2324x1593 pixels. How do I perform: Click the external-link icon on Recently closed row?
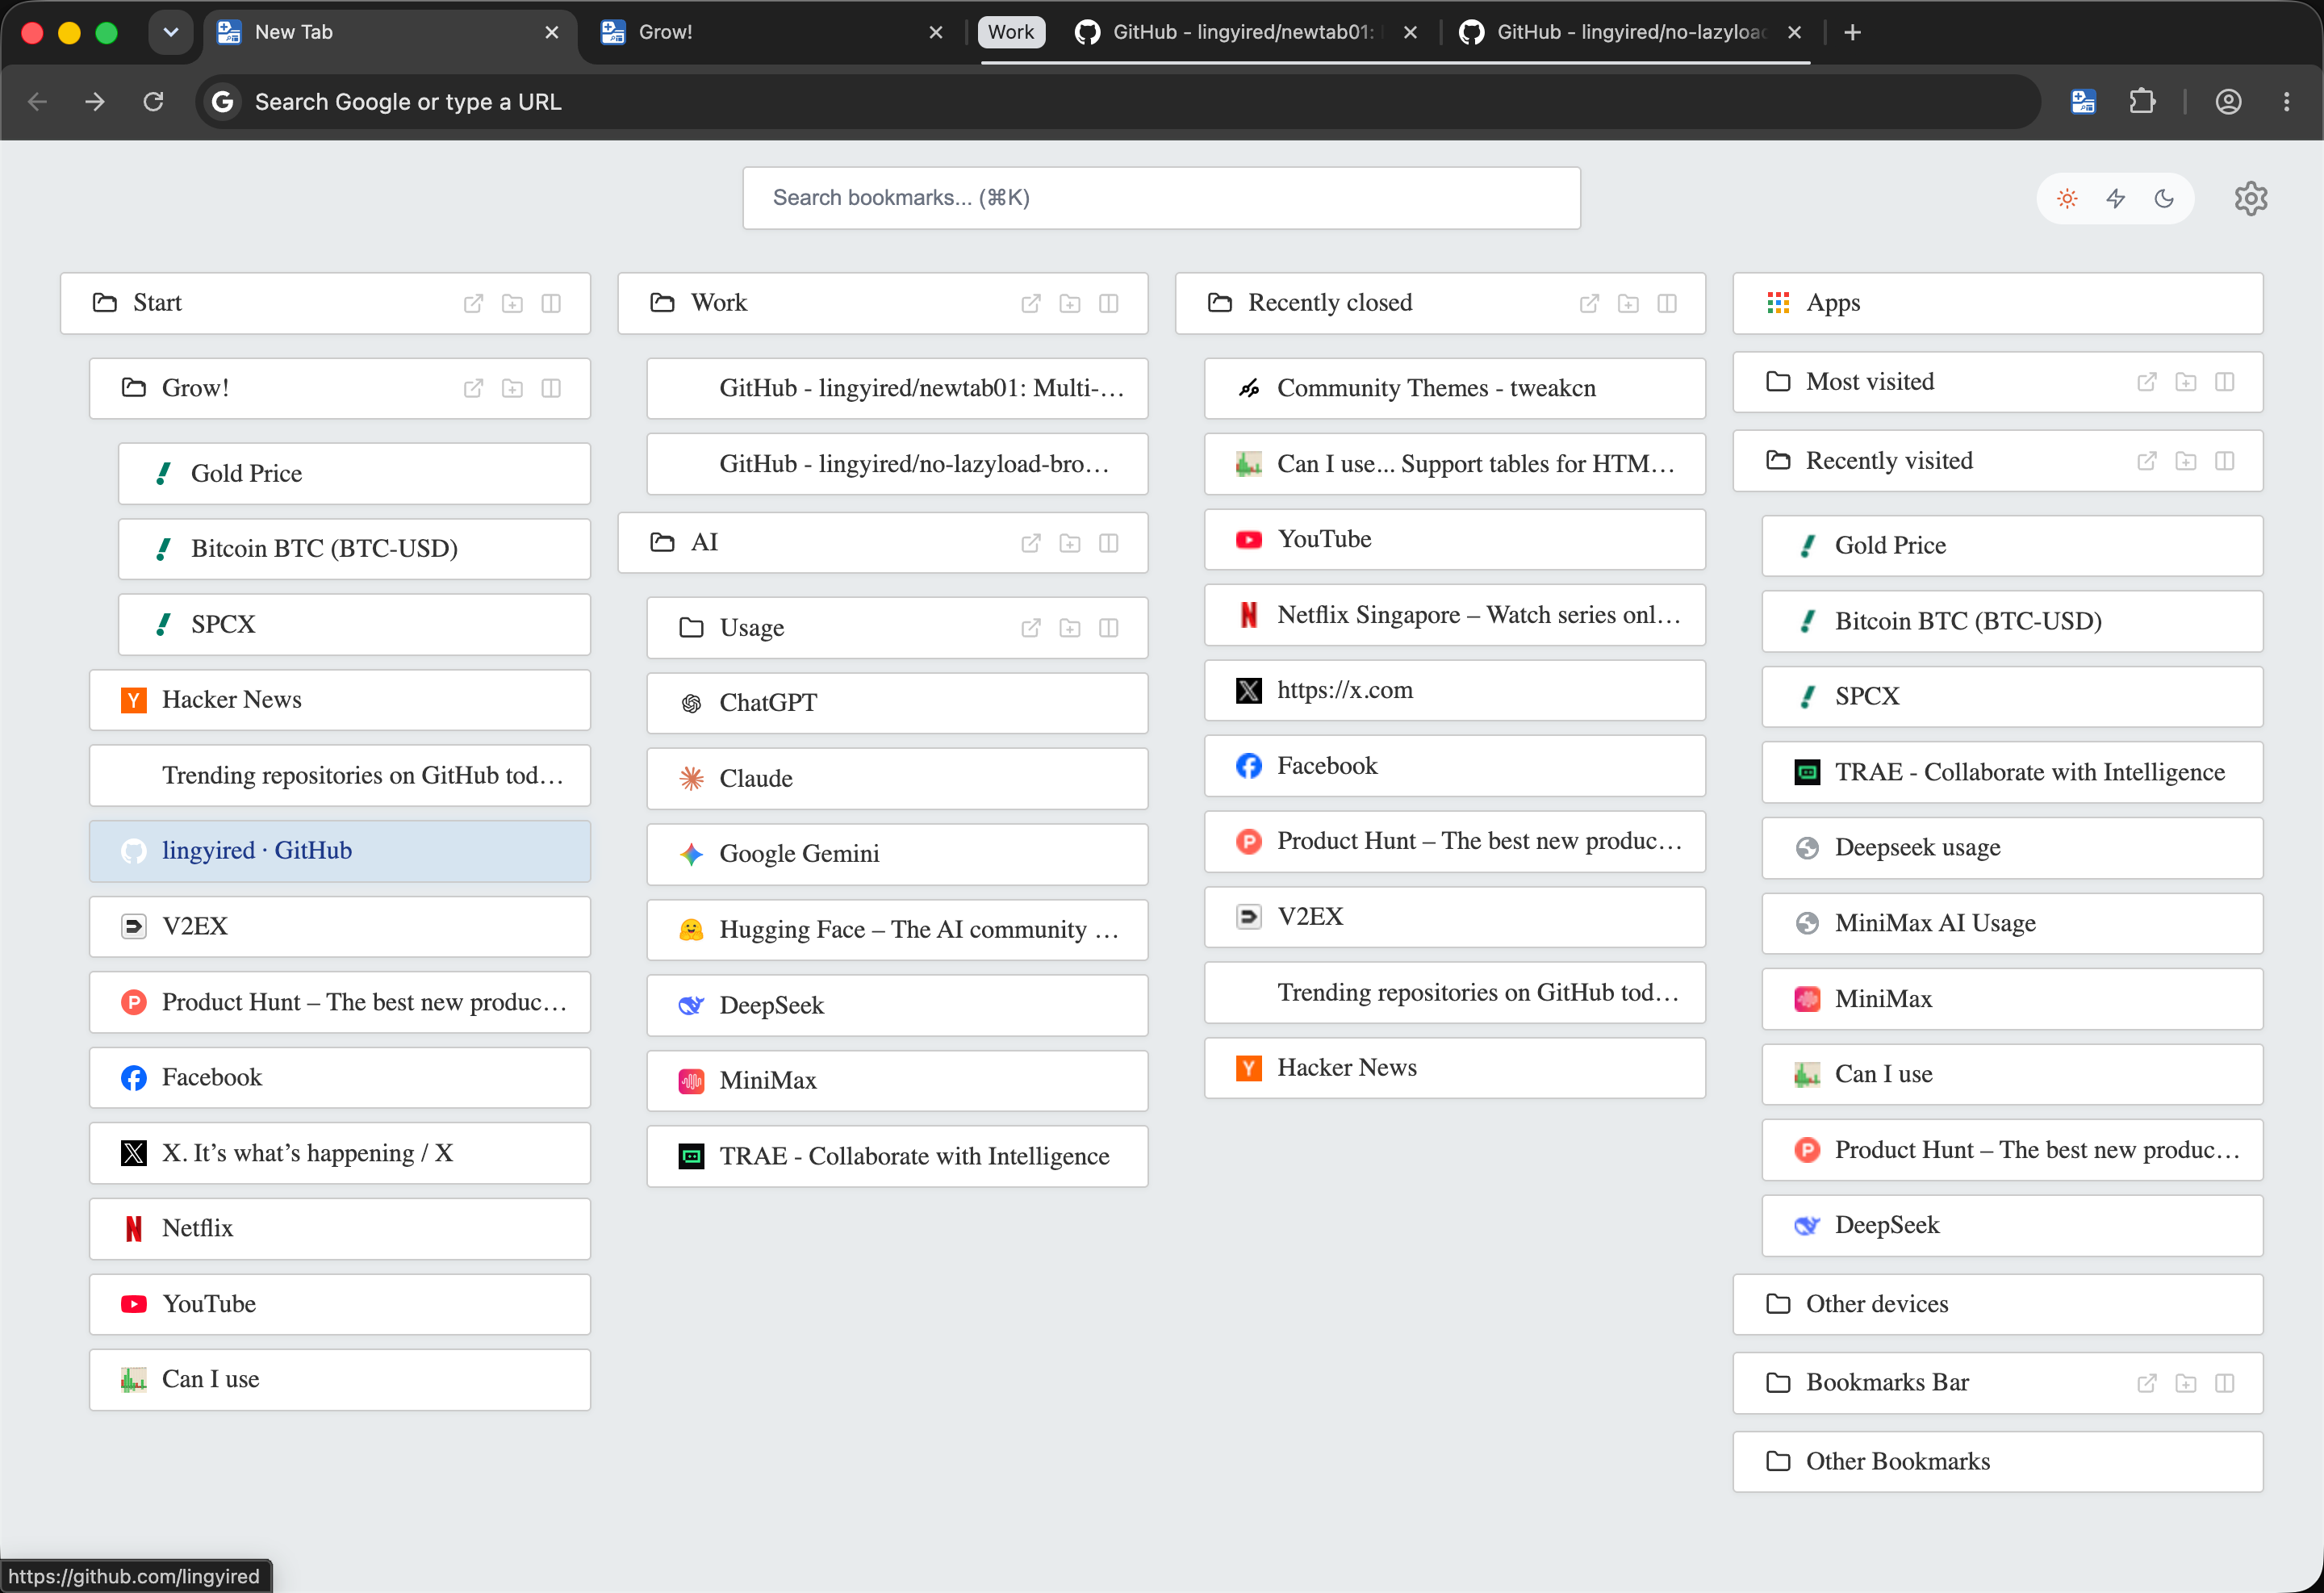[1589, 303]
